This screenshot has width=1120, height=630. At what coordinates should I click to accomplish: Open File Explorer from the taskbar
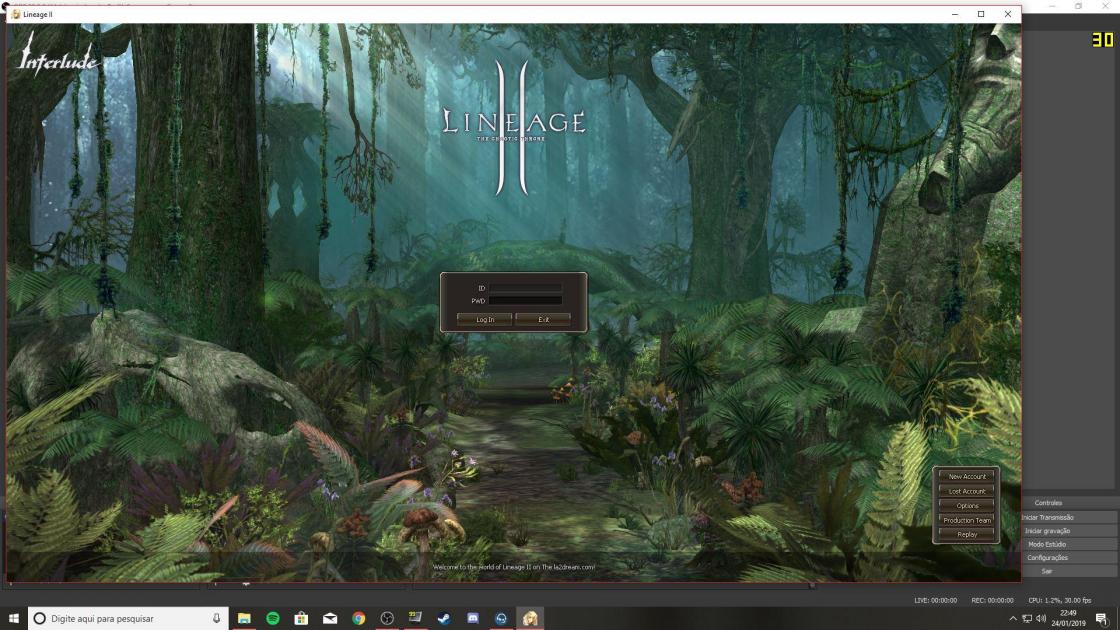pyautogui.click(x=243, y=619)
